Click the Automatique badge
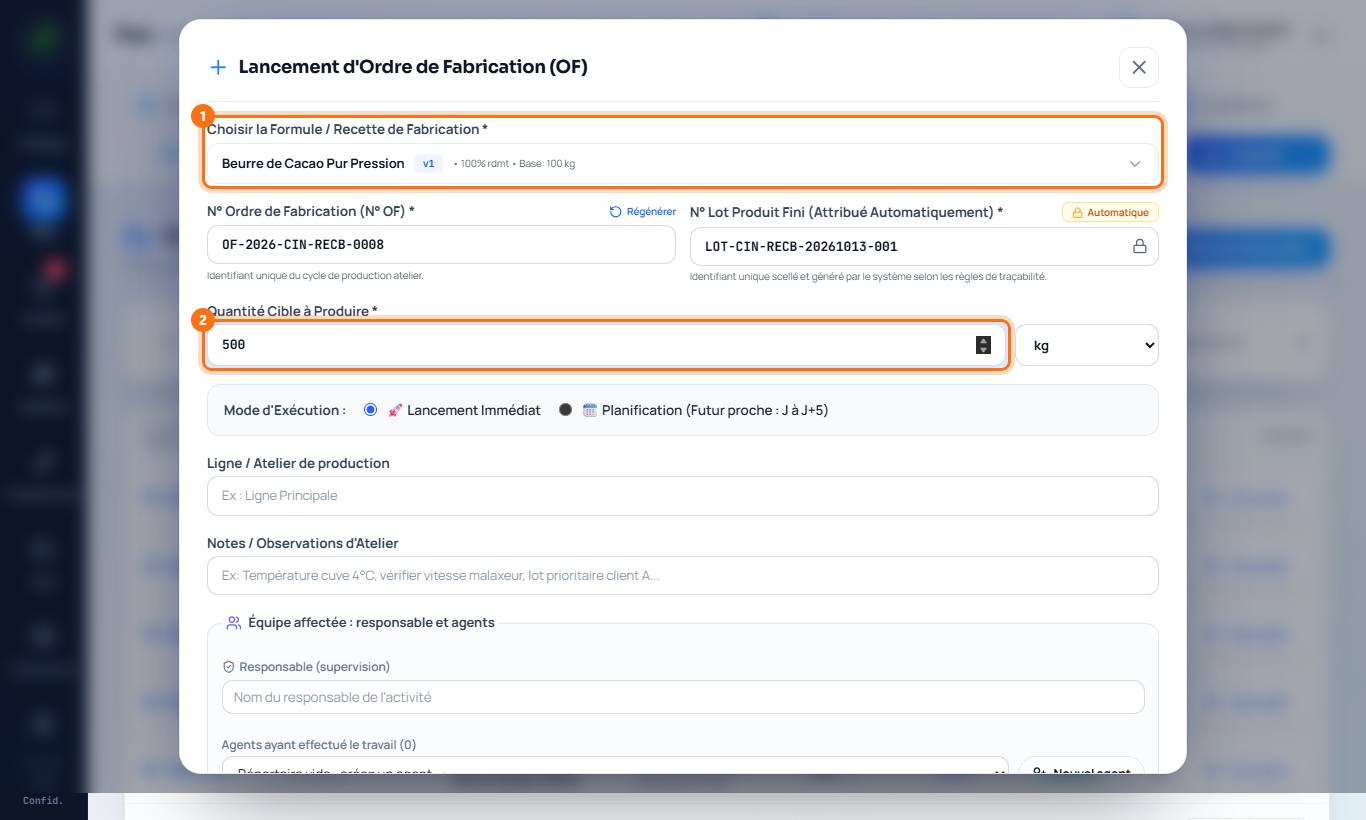The height and width of the screenshot is (820, 1366). 1110,212
